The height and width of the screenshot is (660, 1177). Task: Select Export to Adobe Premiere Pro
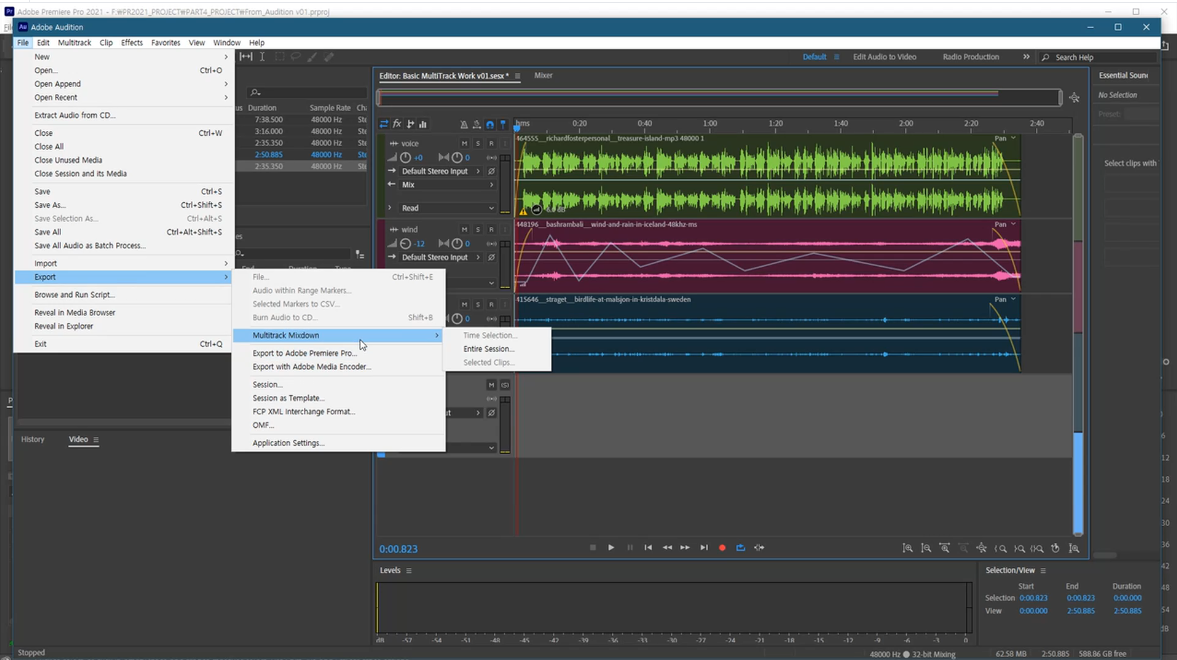[x=304, y=354]
